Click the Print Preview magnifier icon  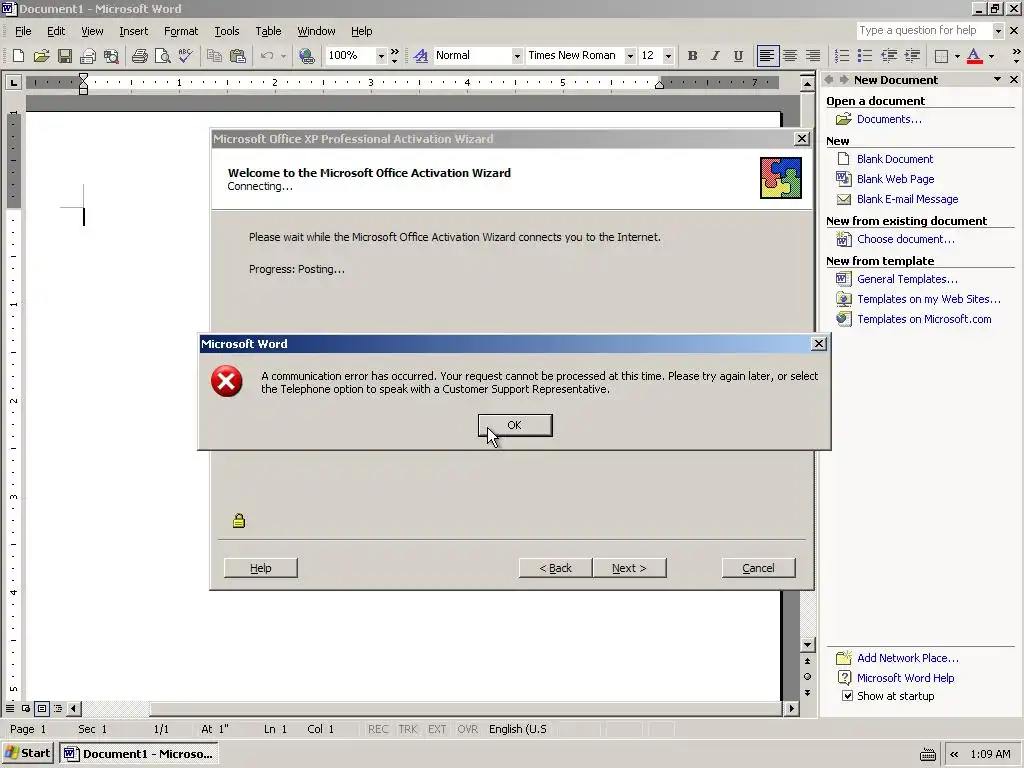coord(163,56)
